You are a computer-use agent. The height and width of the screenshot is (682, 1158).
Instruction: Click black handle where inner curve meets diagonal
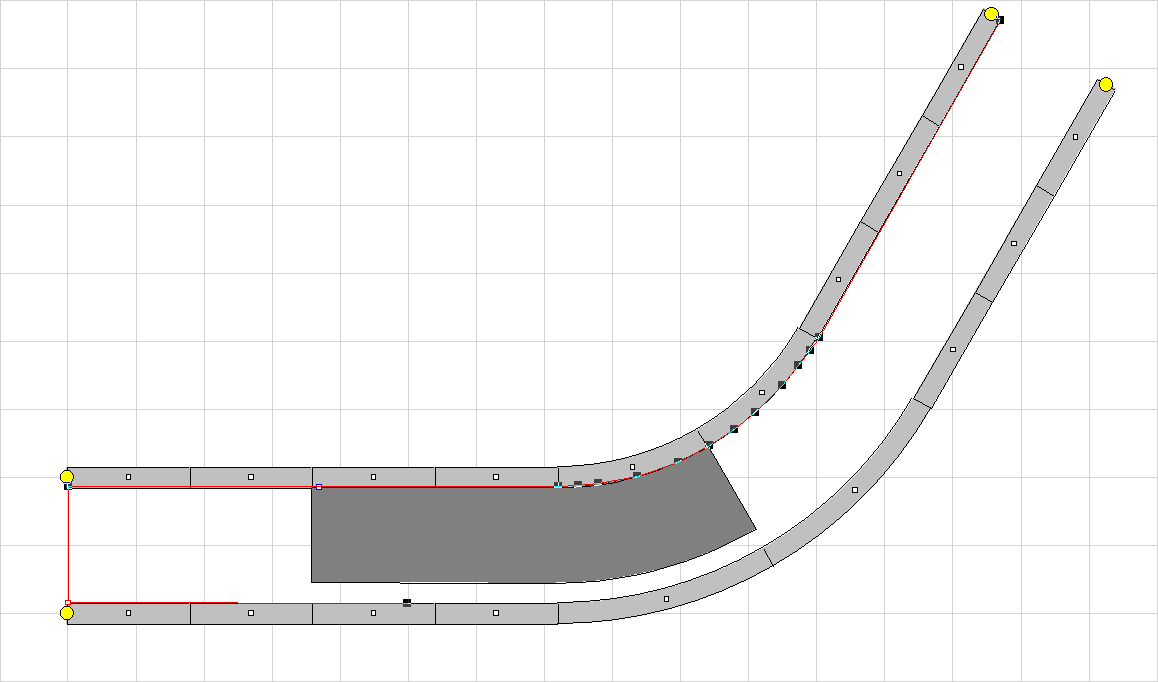tap(819, 337)
